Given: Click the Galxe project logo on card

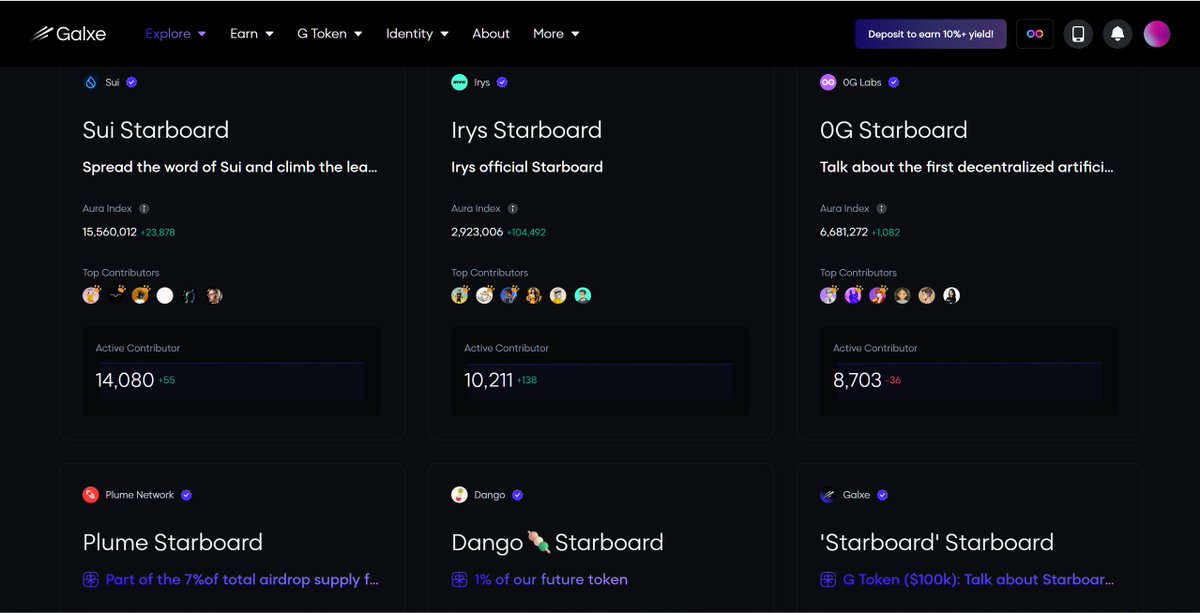Looking at the screenshot, I should coord(828,495).
